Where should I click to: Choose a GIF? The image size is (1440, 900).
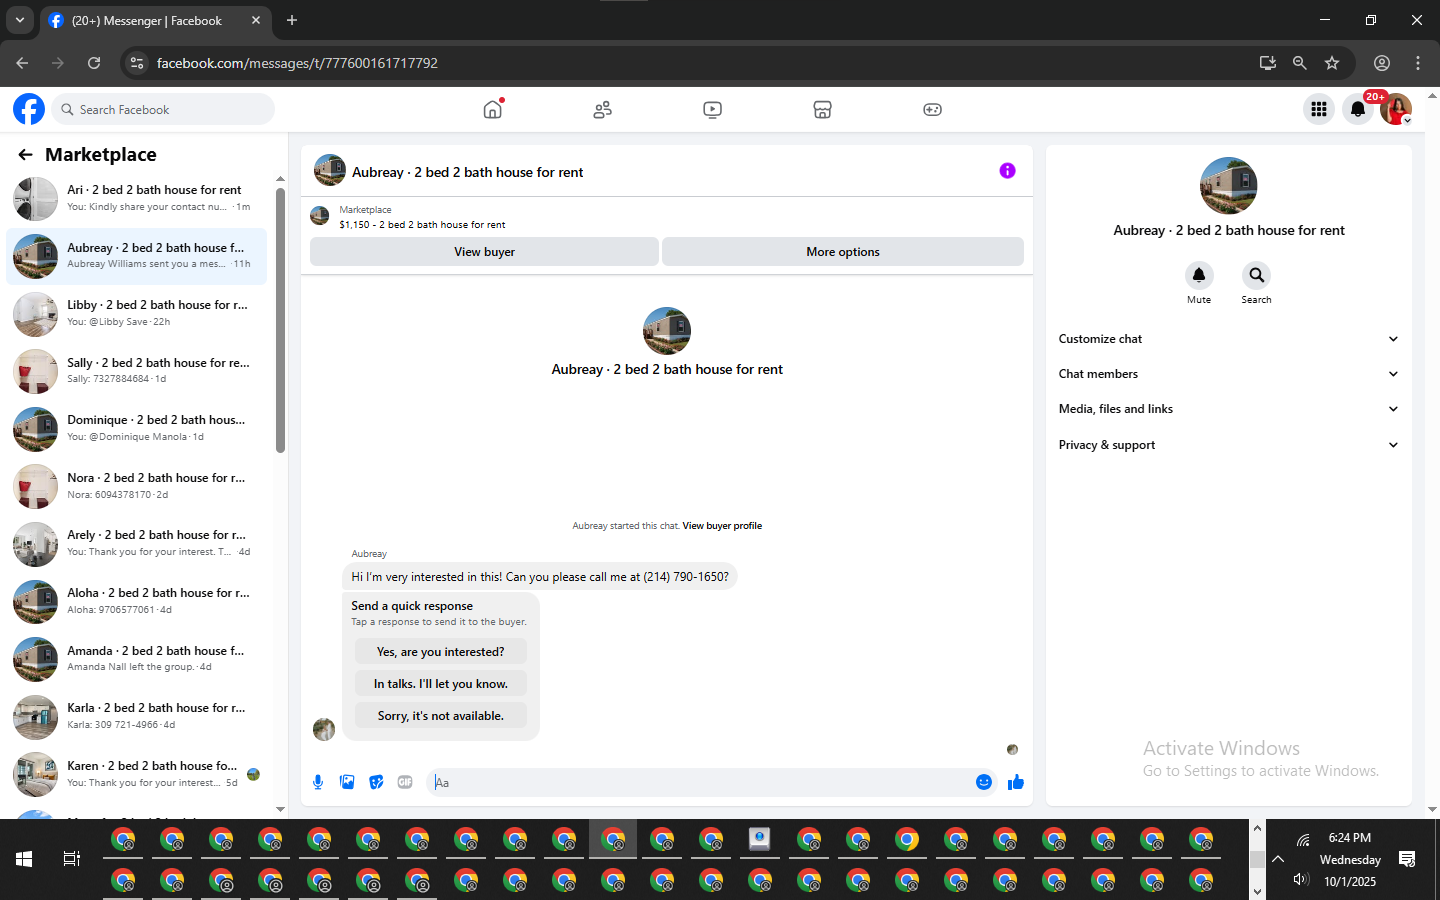(405, 782)
